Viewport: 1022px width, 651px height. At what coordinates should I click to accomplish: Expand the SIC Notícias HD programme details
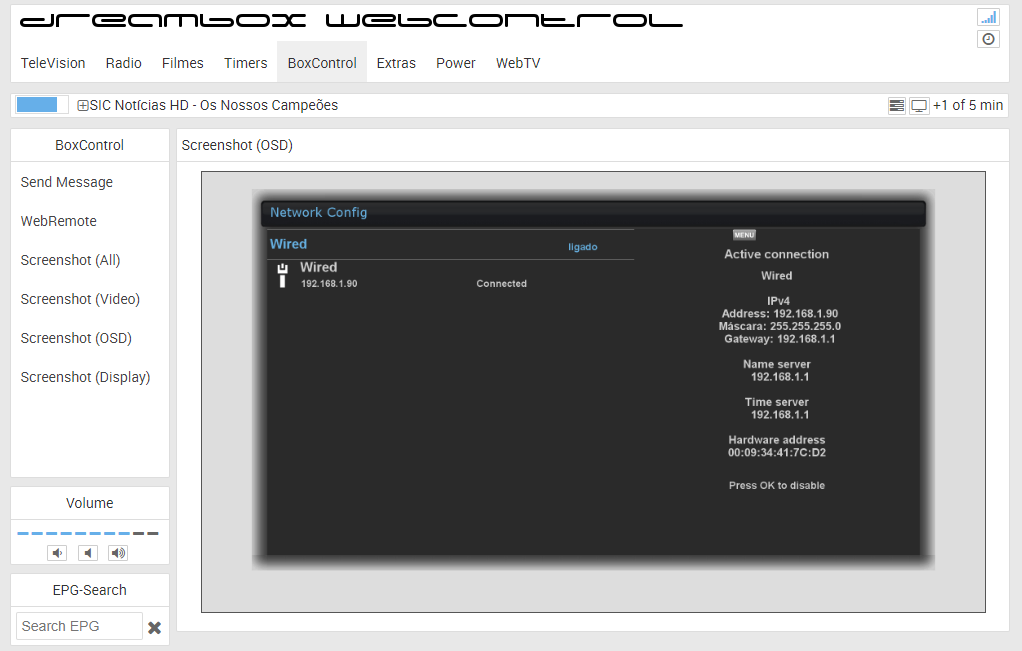pyautogui.click(x=83, y=106)
